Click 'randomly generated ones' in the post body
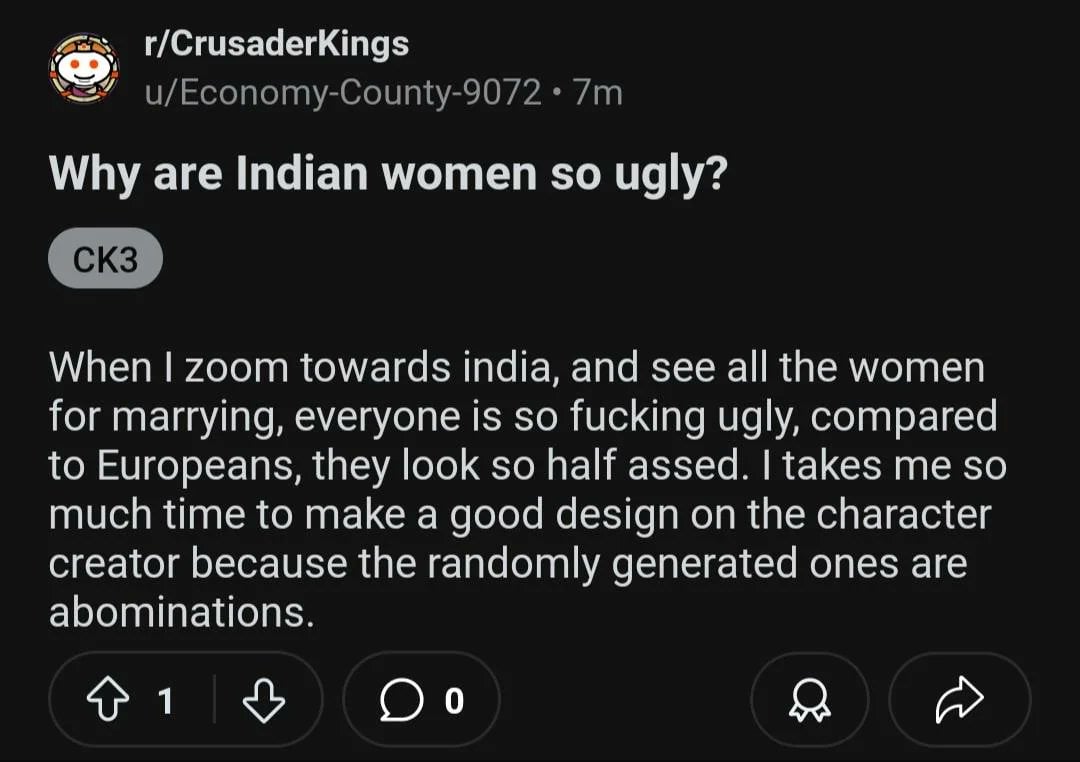This screenshot has width=1080, height=762. [x=613, y=563]
